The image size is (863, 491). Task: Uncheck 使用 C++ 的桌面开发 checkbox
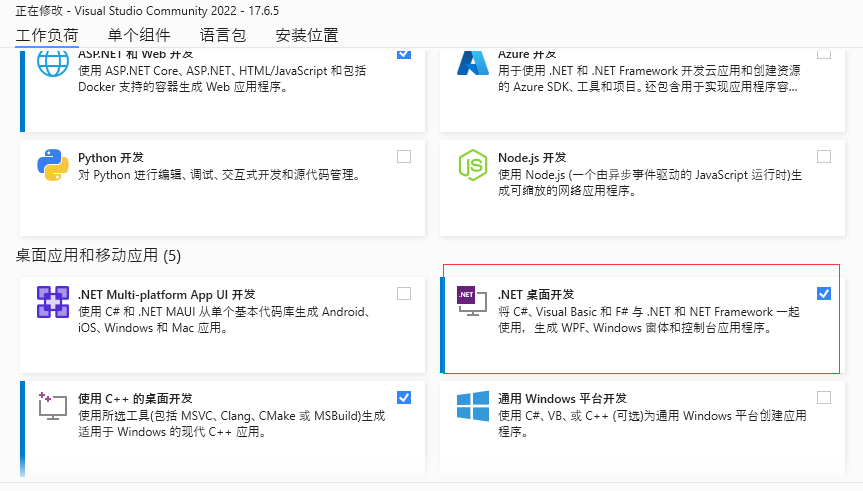click(404, 397)
